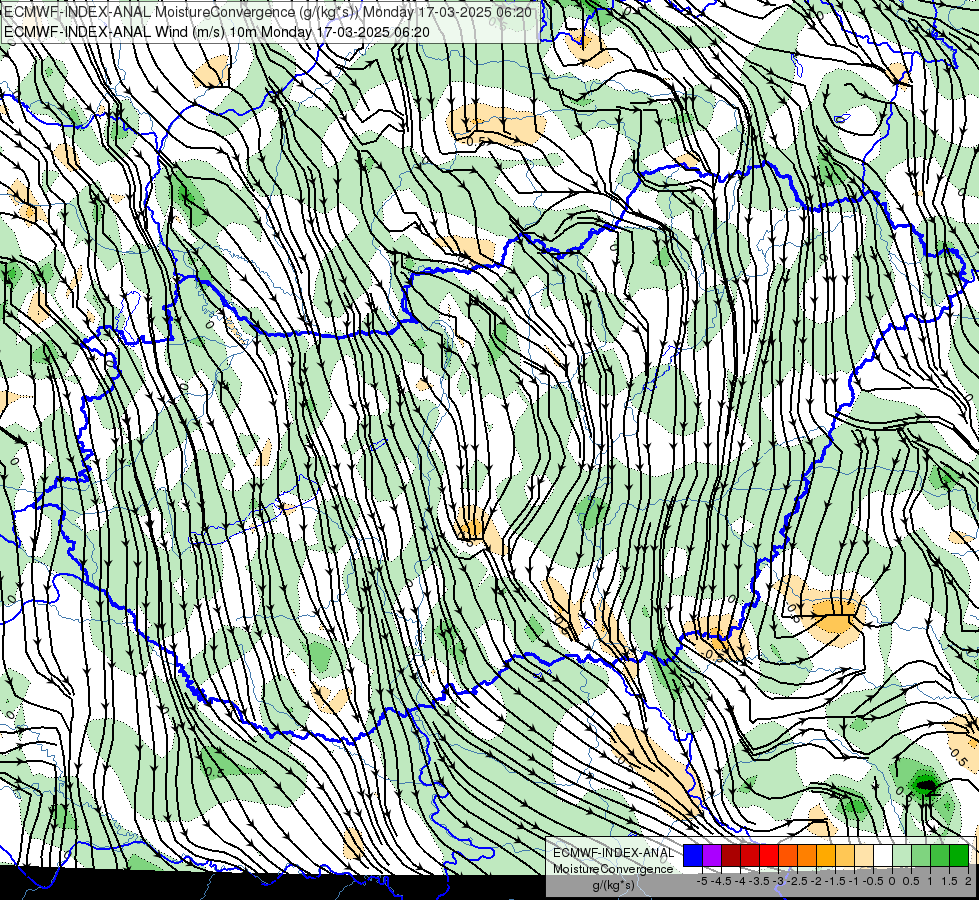Select the palest green swatch between 0 and 0.5
The height and width of the screenshot is (900, 979).
click(902, 856)
